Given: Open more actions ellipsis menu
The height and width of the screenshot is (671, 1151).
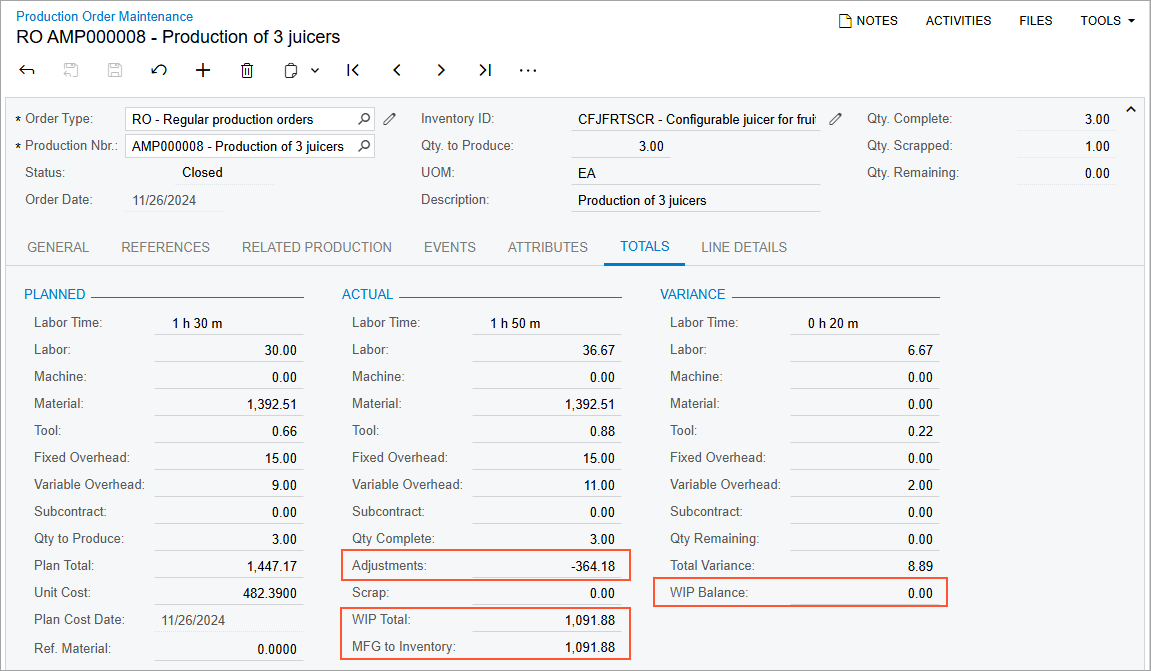Looking at the screenshot, I should (x=528, y=70).
